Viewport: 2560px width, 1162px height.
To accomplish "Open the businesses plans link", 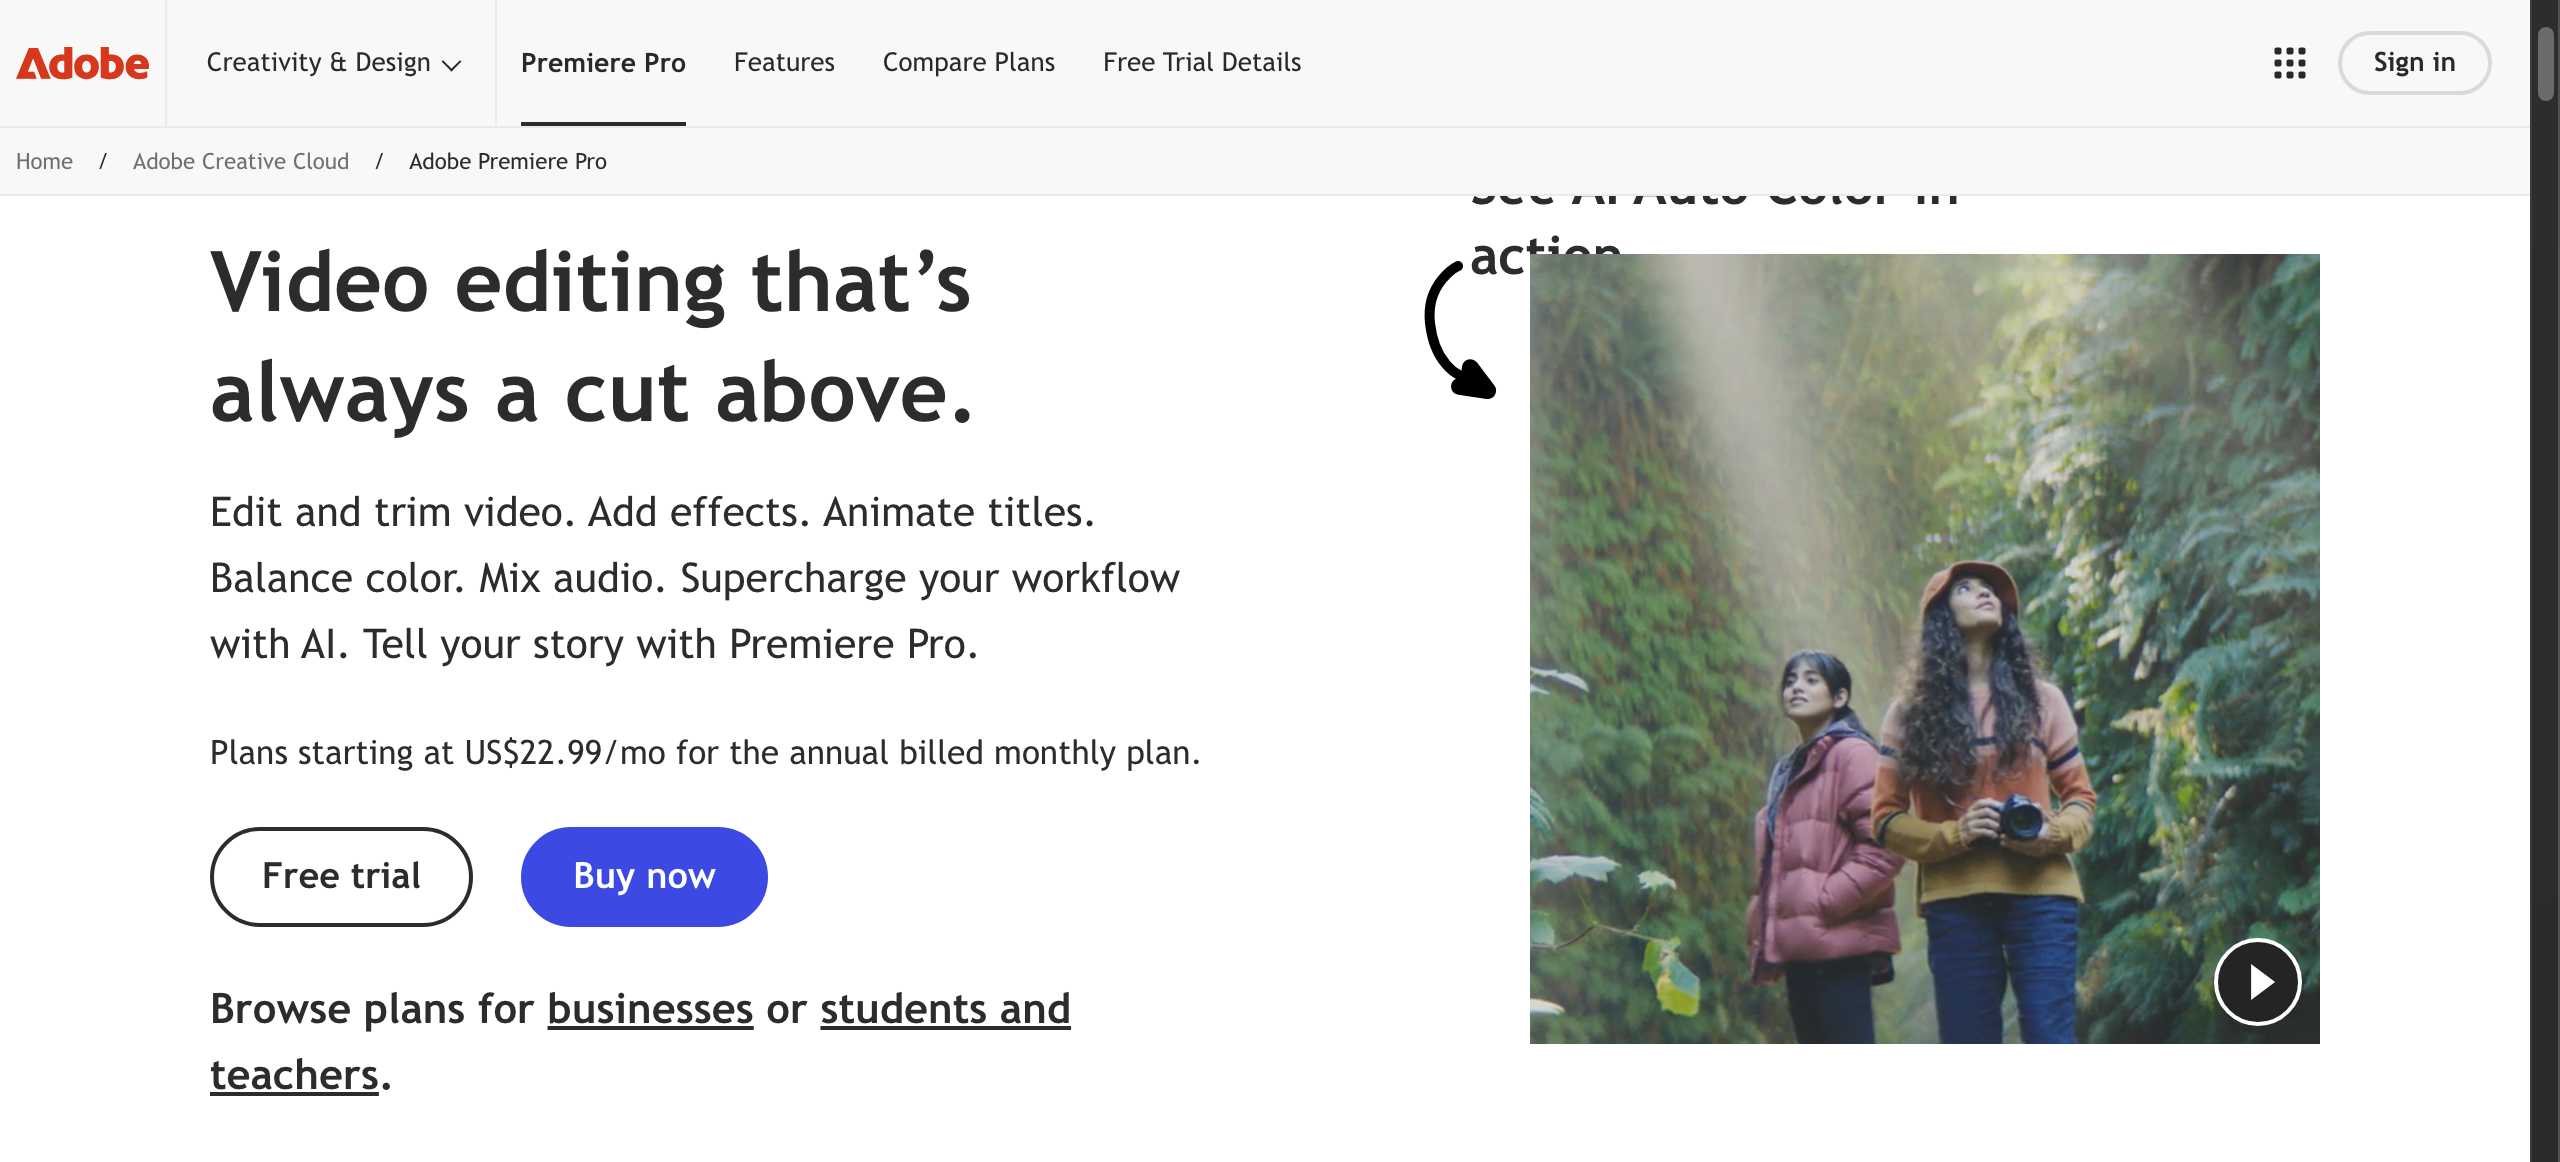I will coord(650,1009).
